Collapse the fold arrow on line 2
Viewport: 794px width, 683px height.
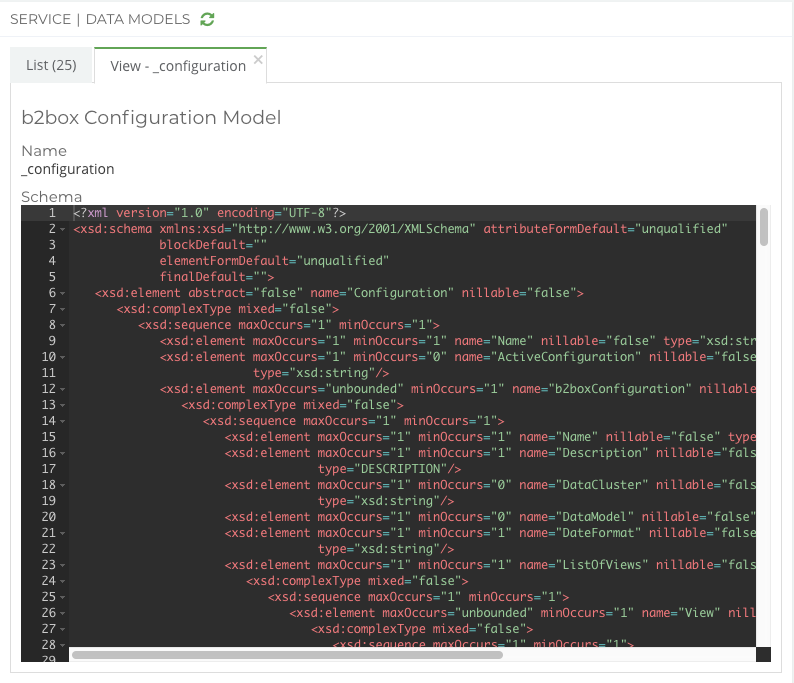point(63,229)
